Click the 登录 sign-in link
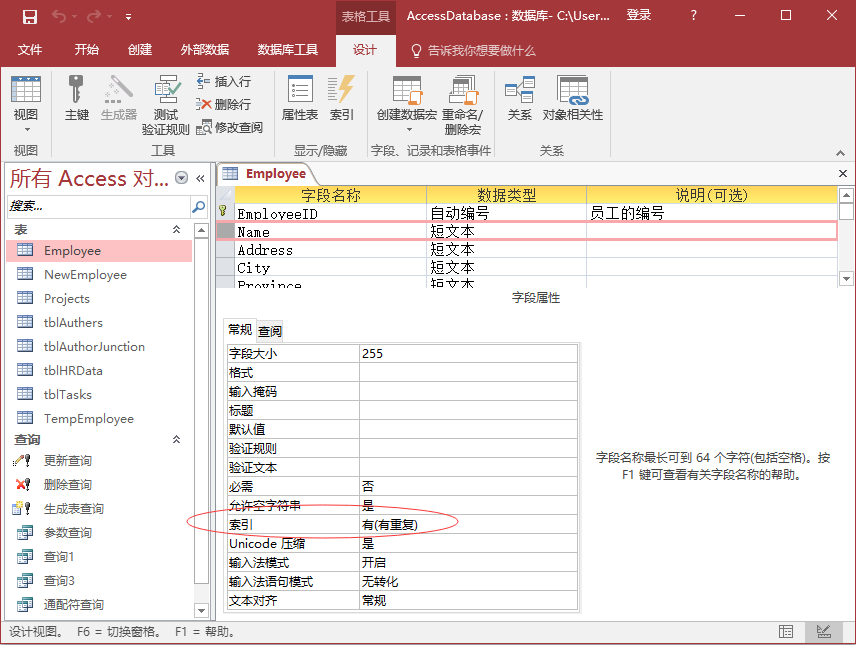856x645 pixels. coord(638,15)
